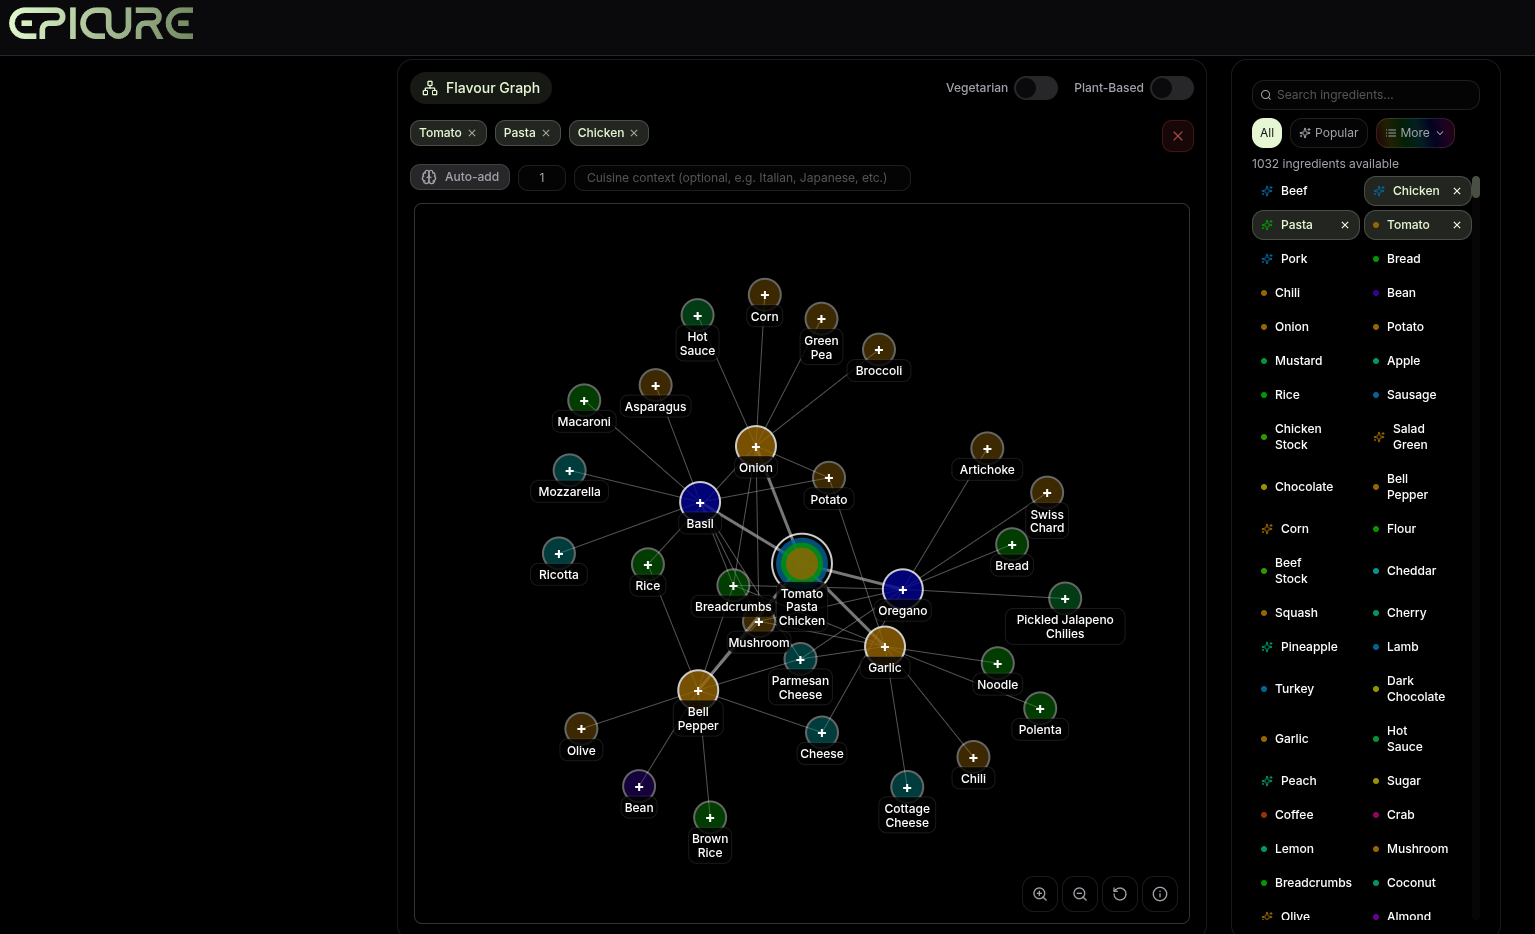This screenshot has height=934, width=1535.
Task: Open the graph info icon
Action: (1160, 894)
